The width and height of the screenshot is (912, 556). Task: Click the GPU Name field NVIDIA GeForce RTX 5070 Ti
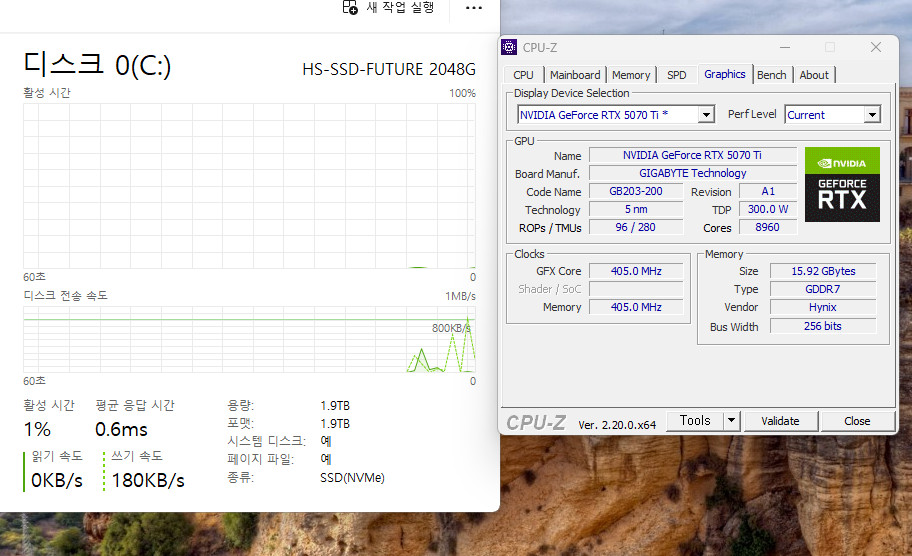click(x=692, y=155)
